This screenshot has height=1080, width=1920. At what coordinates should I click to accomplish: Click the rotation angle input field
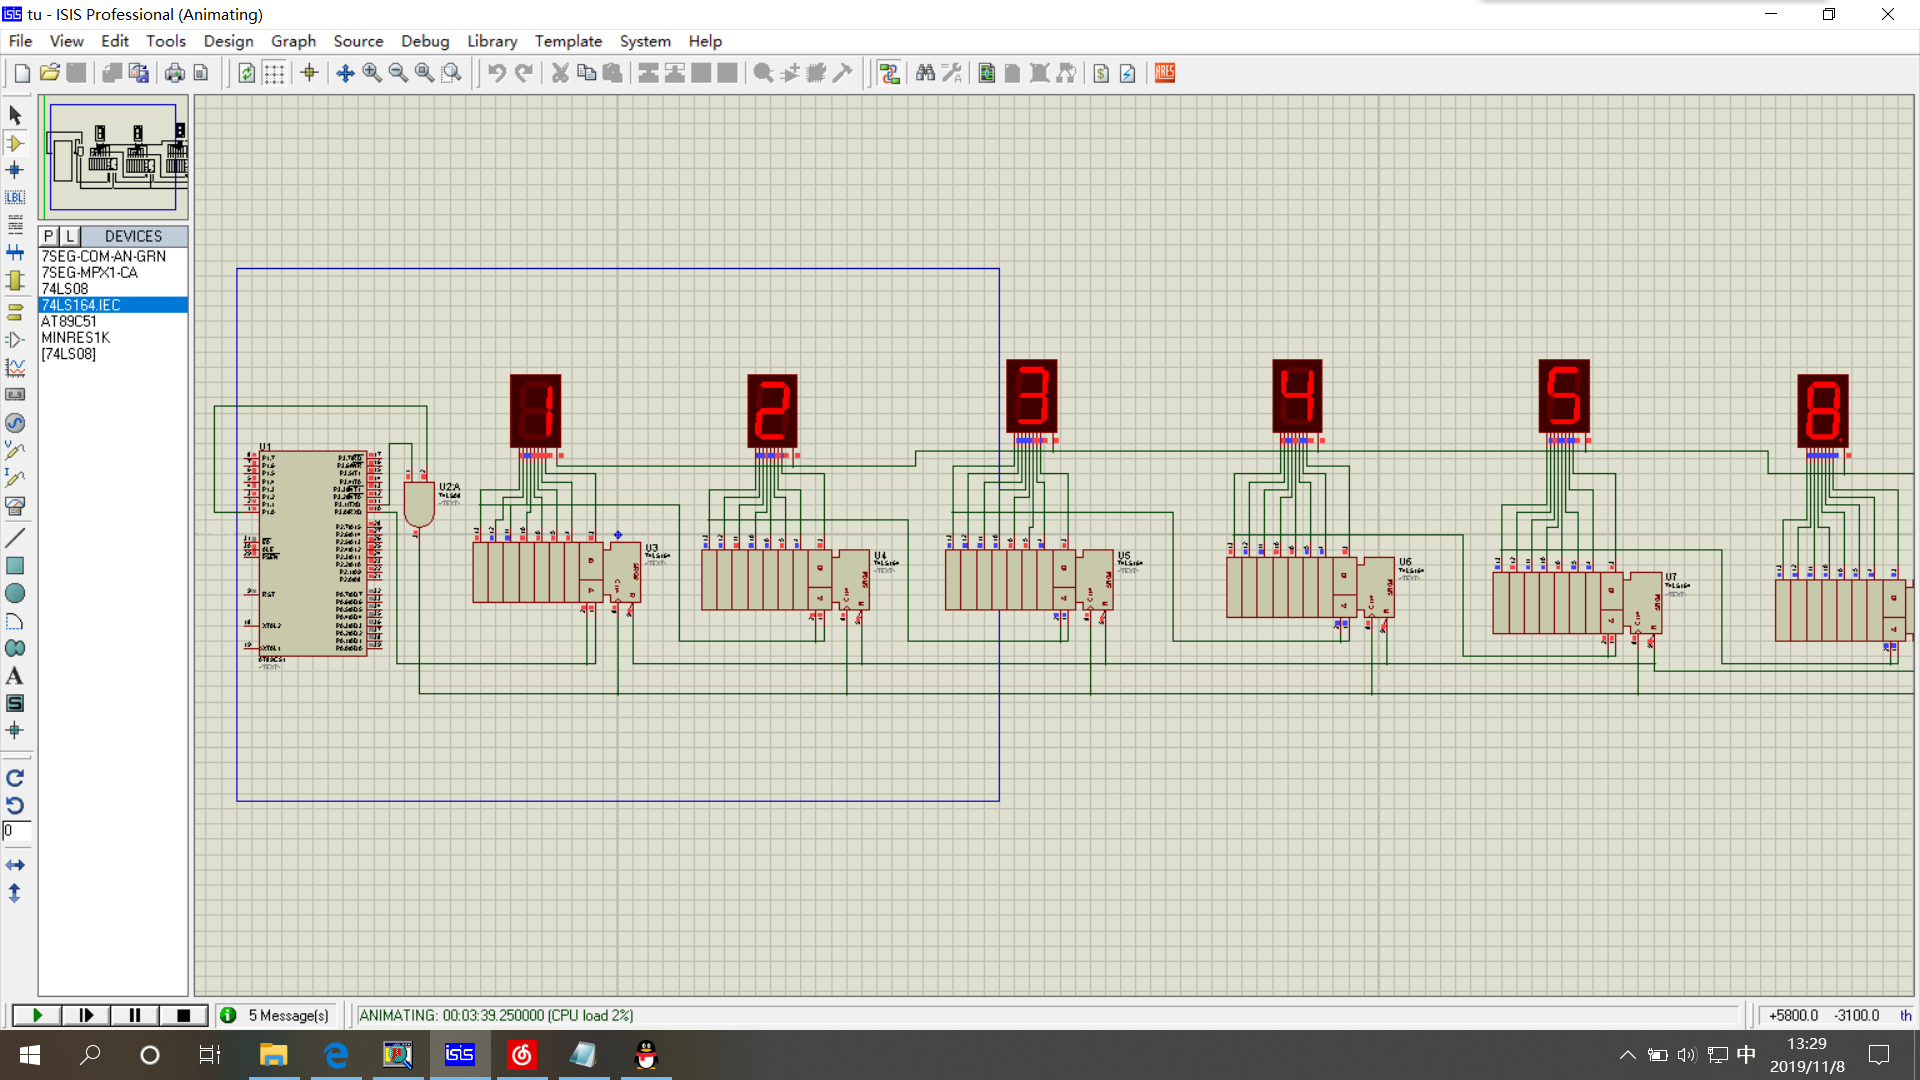[17, 831]
